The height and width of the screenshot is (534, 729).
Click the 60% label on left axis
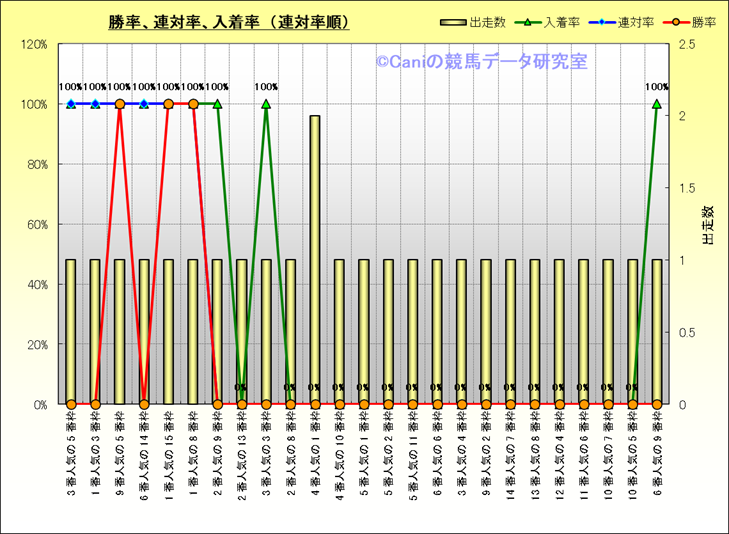pos(38,225)
